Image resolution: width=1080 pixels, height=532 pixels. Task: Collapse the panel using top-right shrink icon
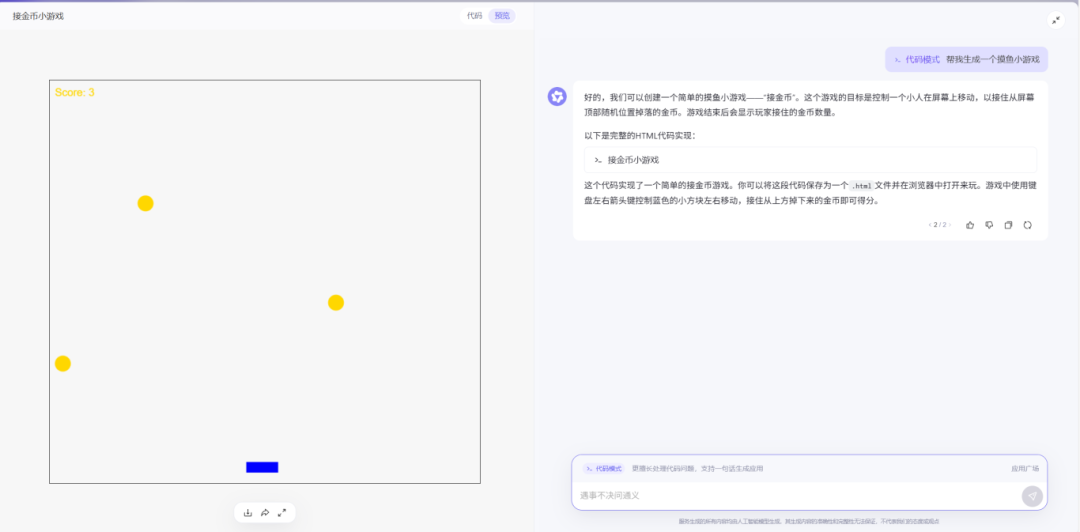tap(1056, 20)
